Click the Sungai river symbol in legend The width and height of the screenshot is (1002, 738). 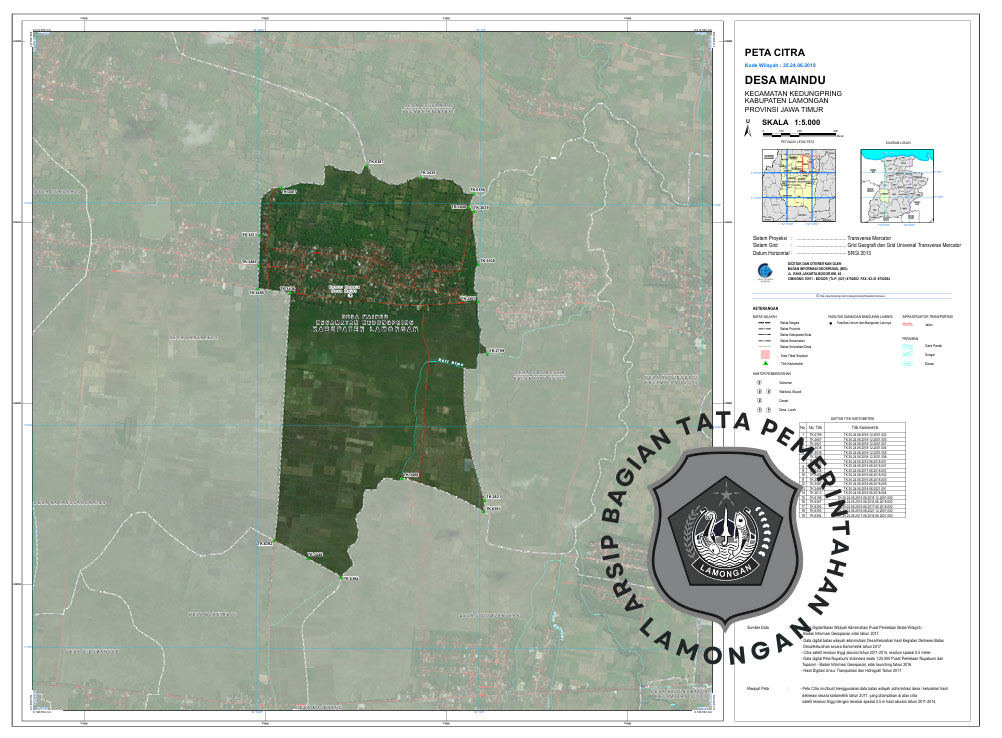pos(908,352)
